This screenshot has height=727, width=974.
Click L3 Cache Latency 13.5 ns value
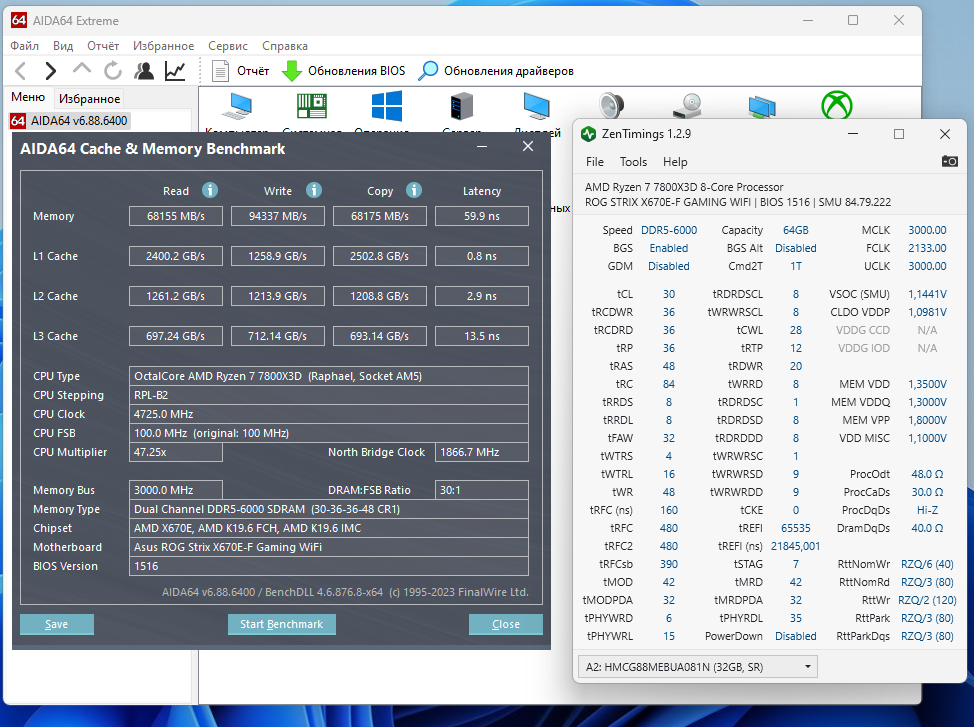pos(482,336)
